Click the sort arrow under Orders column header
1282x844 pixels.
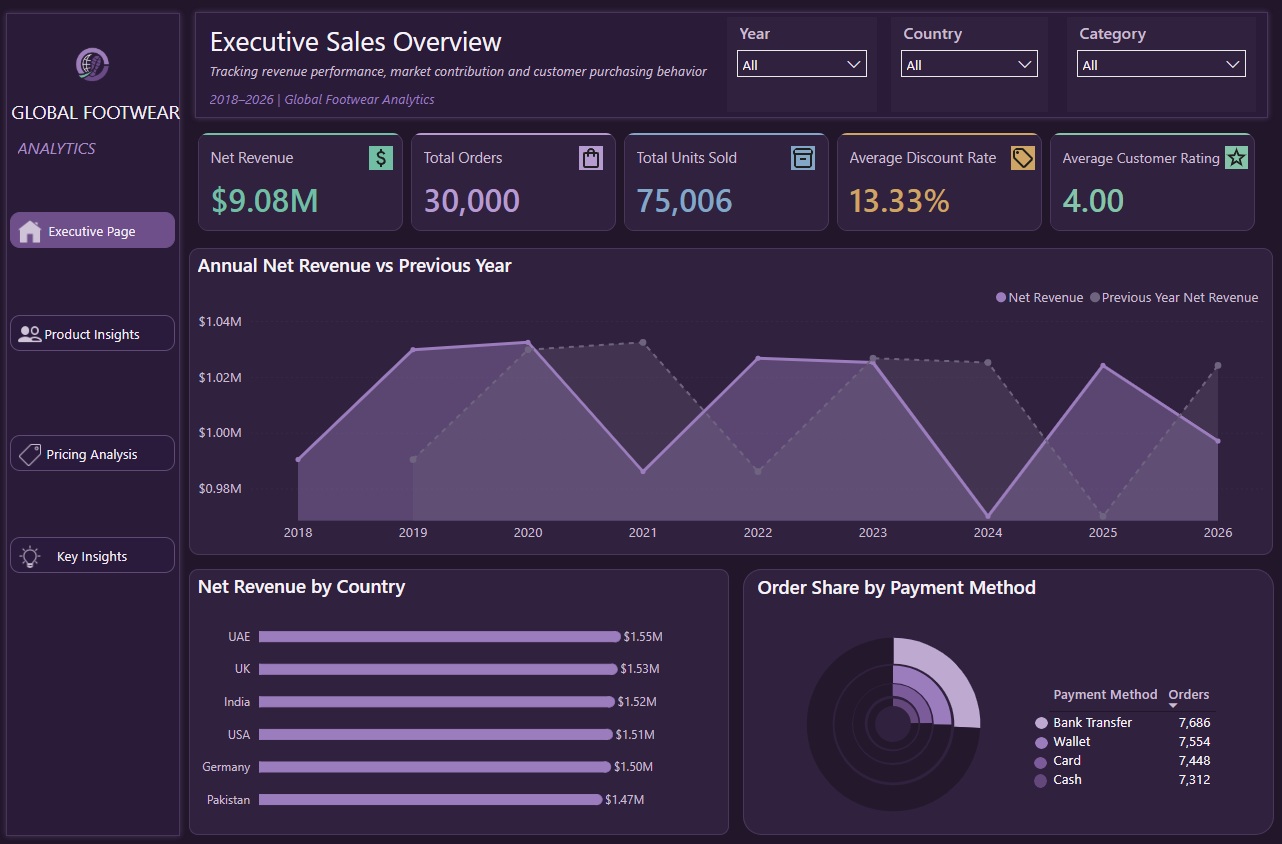coord(1173,706)
